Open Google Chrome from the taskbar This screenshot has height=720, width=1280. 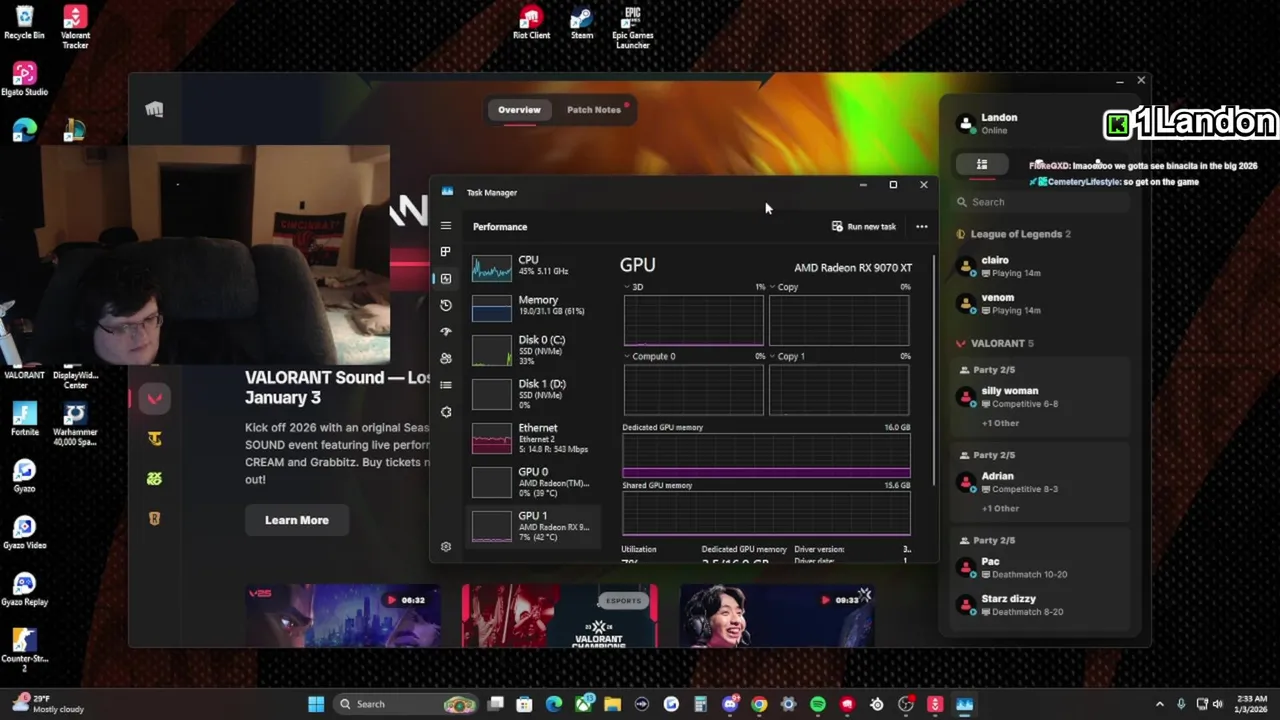point(759,704)
